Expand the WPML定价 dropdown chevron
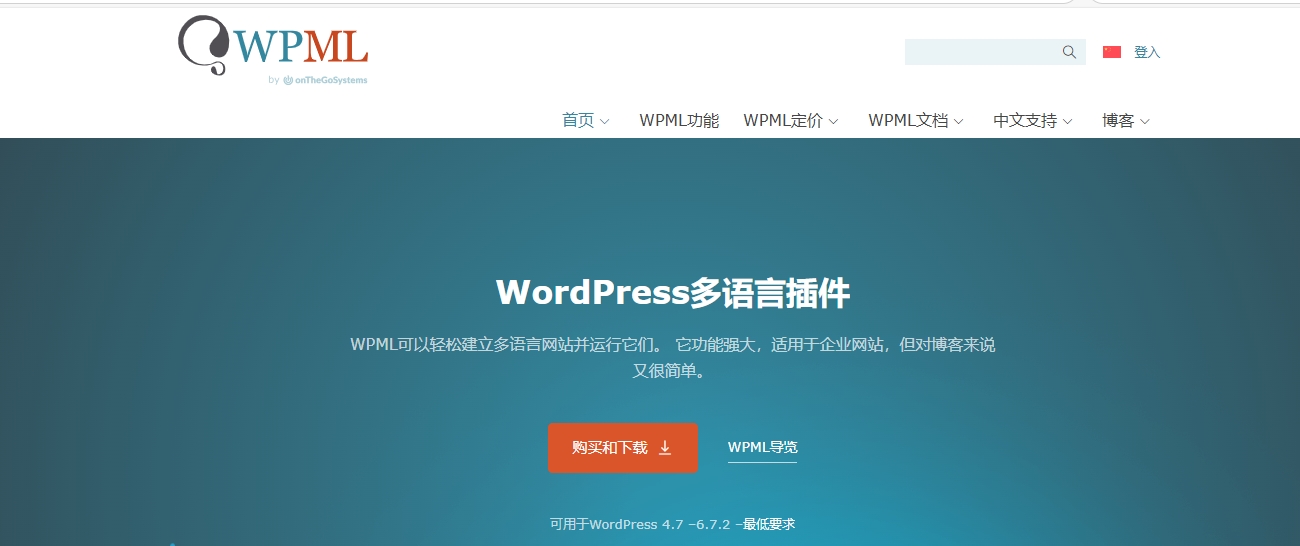Viewport: 1300px width, 546px height. (x=834, y=122)
